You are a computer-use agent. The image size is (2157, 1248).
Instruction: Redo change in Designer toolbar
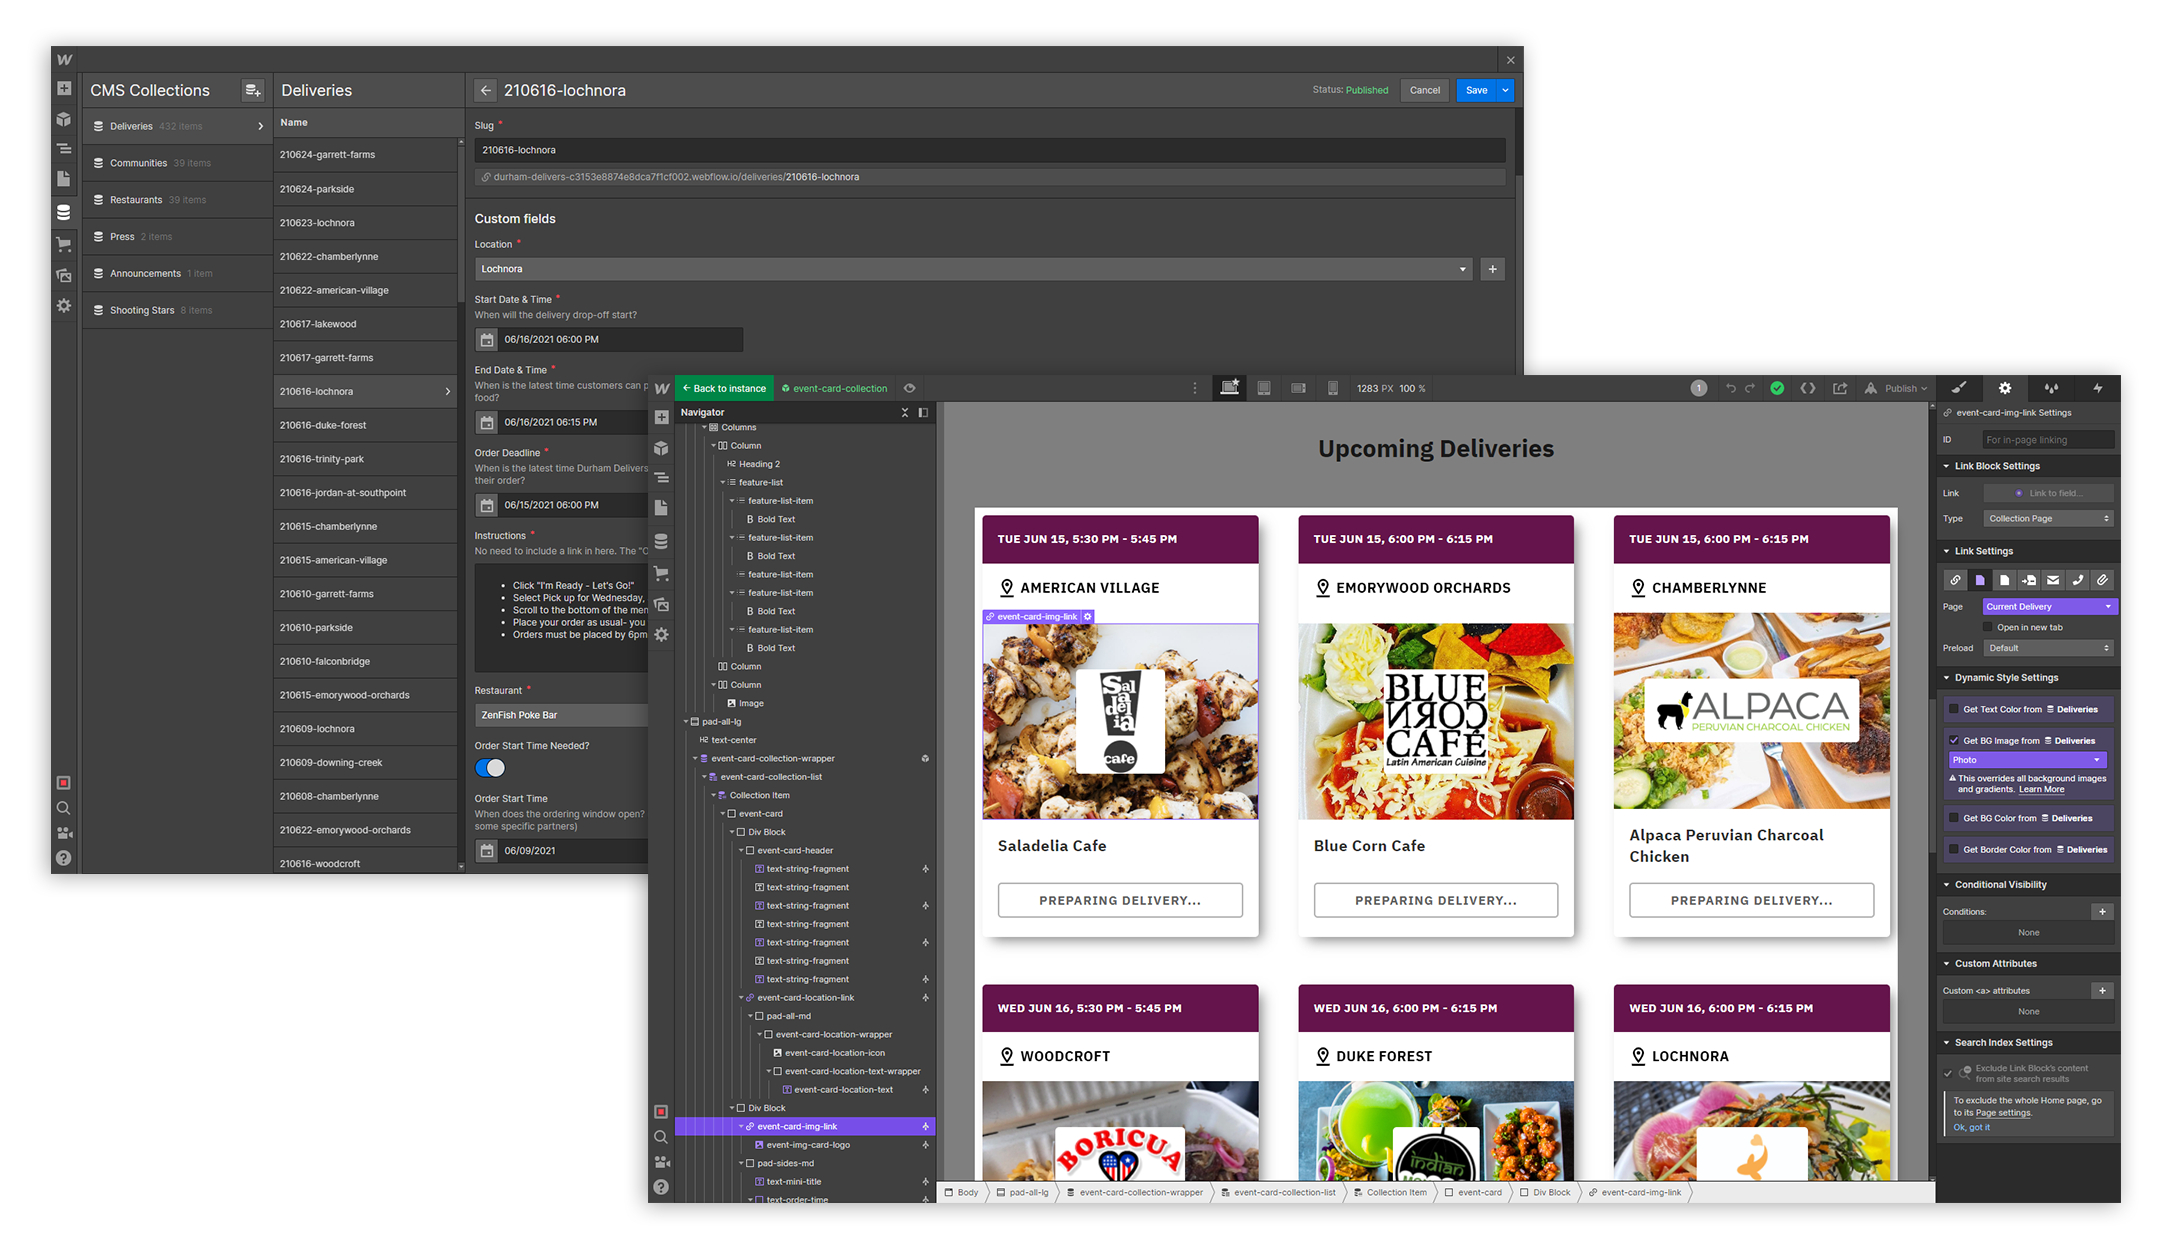pos(1750,388)
